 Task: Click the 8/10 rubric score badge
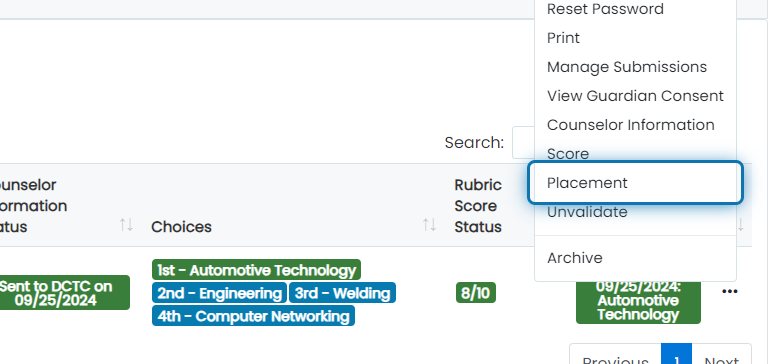tap(476, 293)
